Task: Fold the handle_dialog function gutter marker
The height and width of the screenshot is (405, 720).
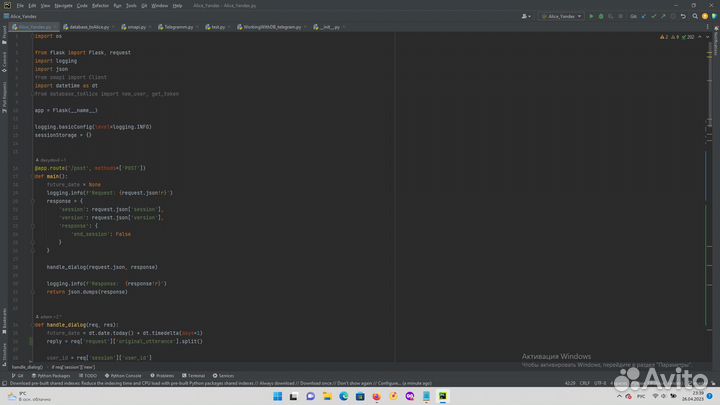Action: (33, 325)
